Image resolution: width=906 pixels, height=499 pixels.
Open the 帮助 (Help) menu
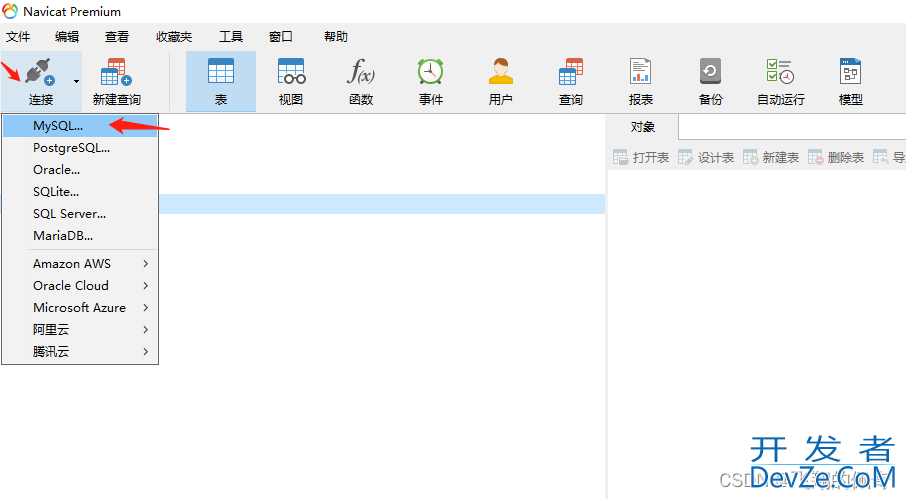tap(336, 37)
